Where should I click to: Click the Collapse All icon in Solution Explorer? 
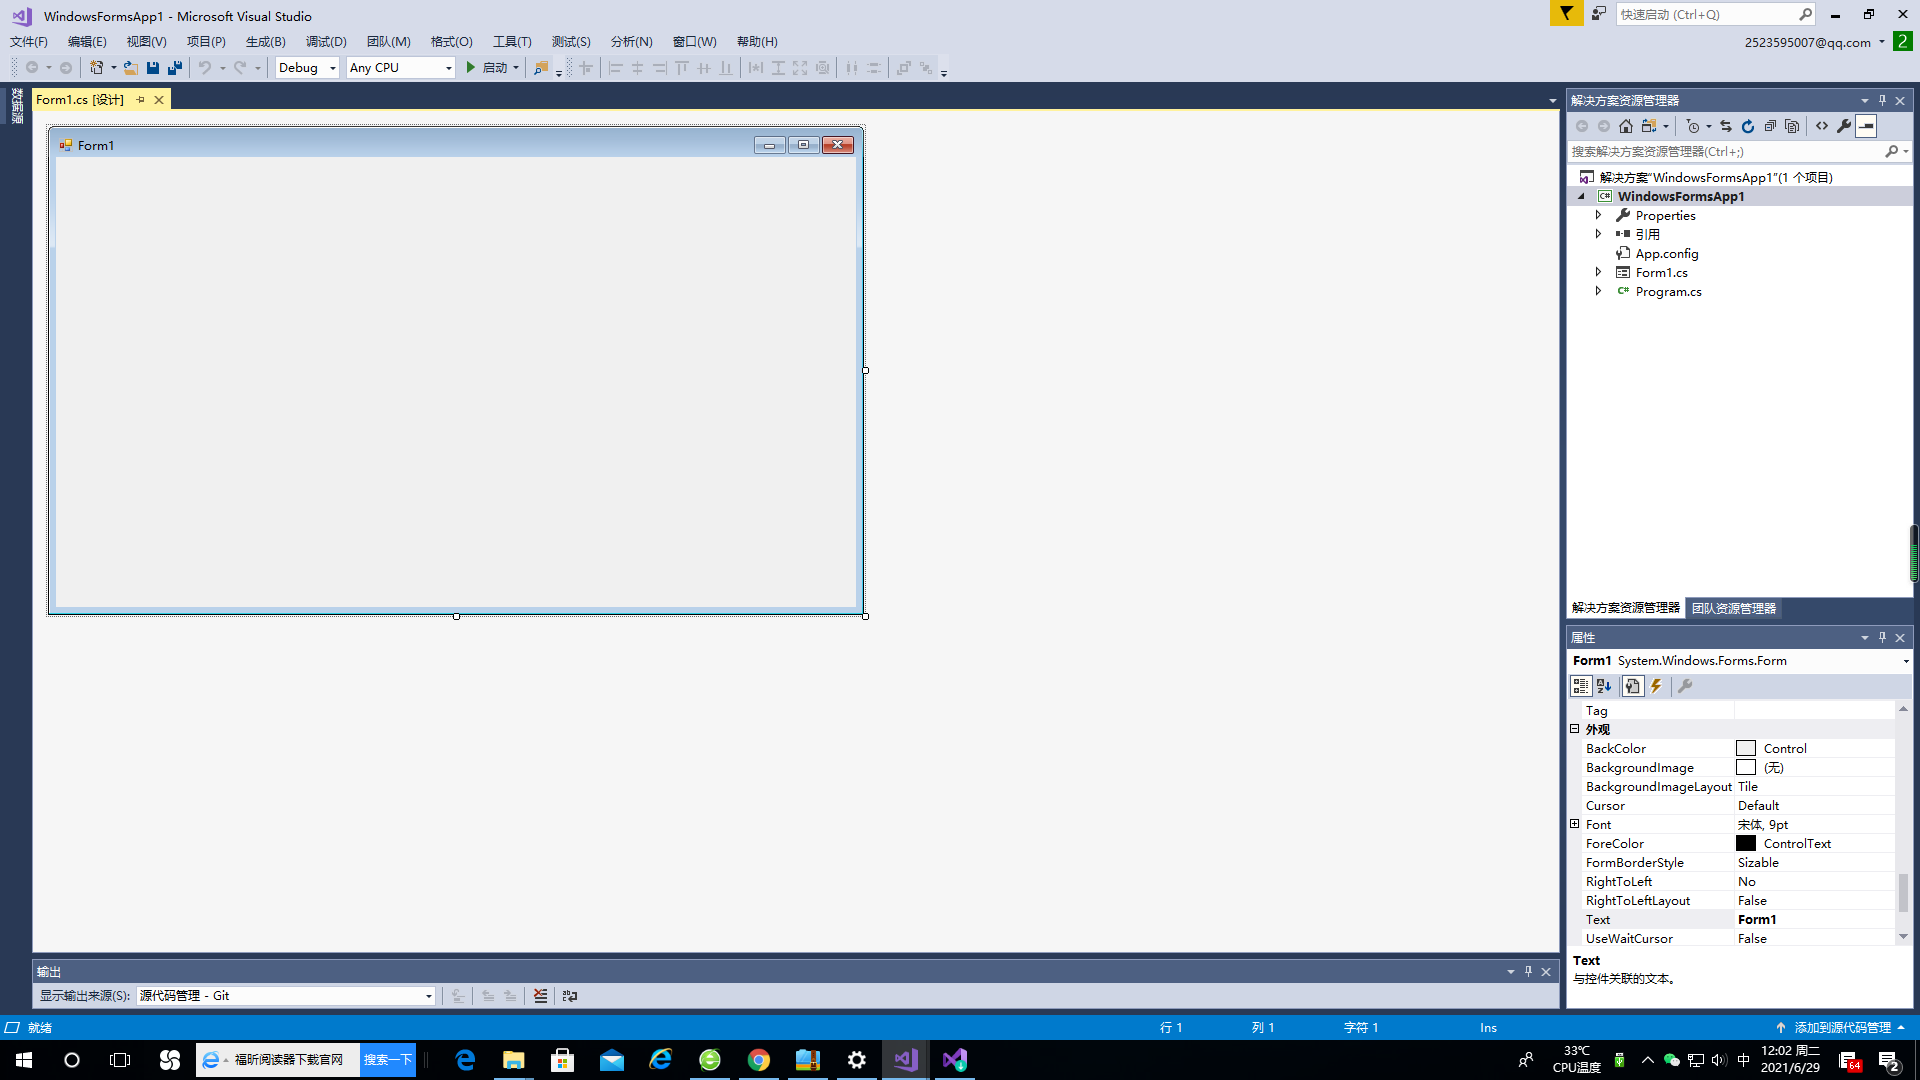(x=1769, y=126)
